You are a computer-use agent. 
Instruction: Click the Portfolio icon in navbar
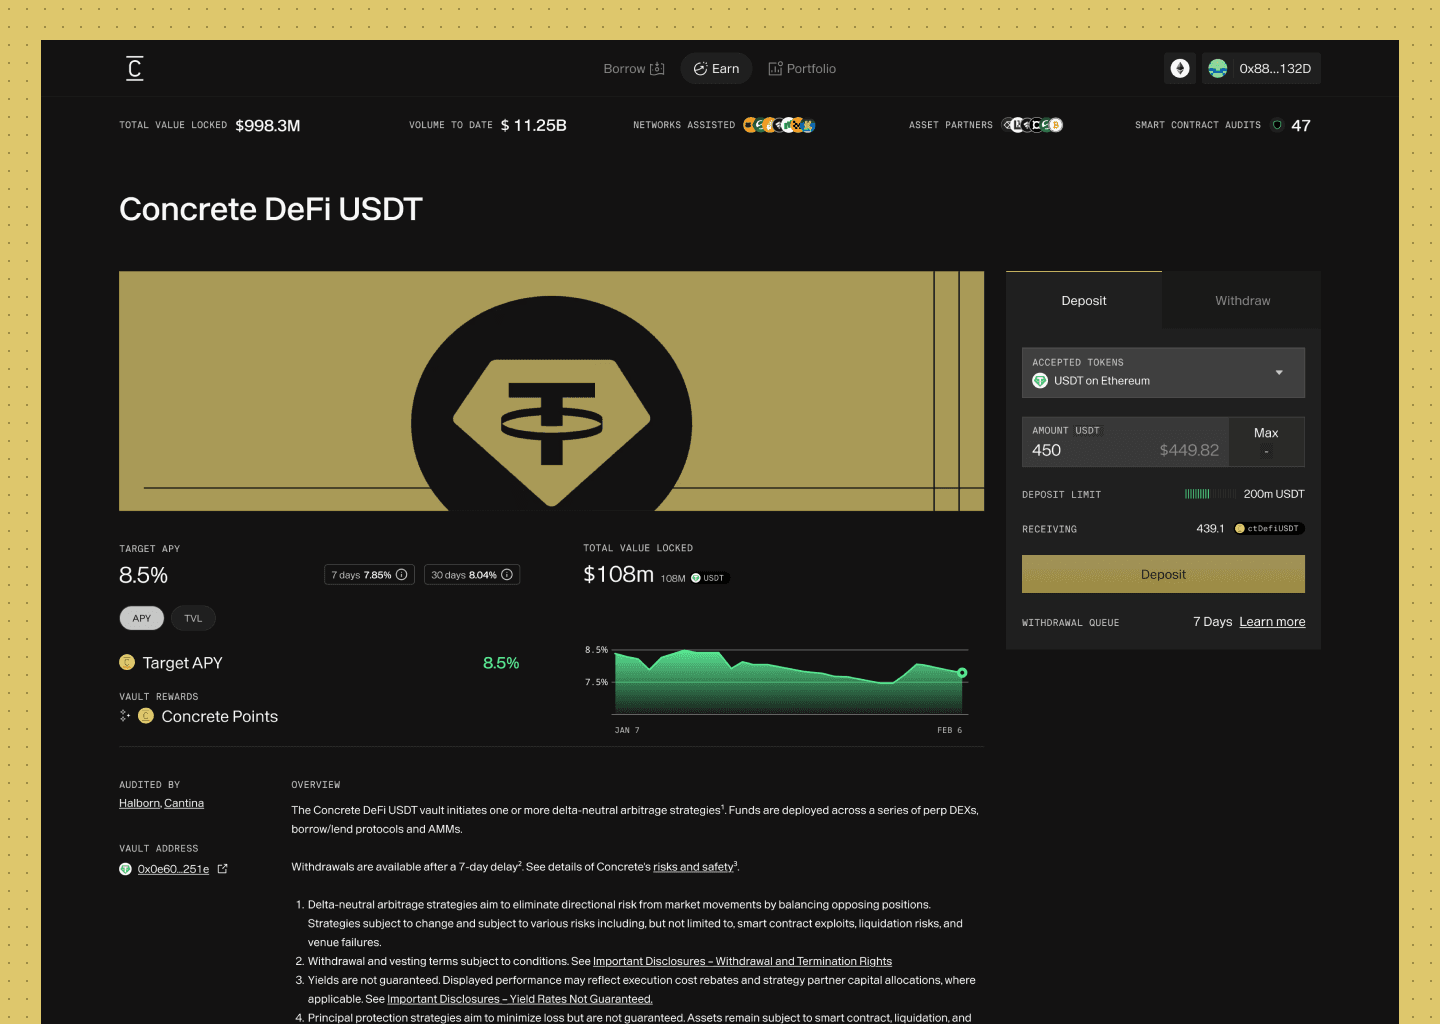coord(775,68)
